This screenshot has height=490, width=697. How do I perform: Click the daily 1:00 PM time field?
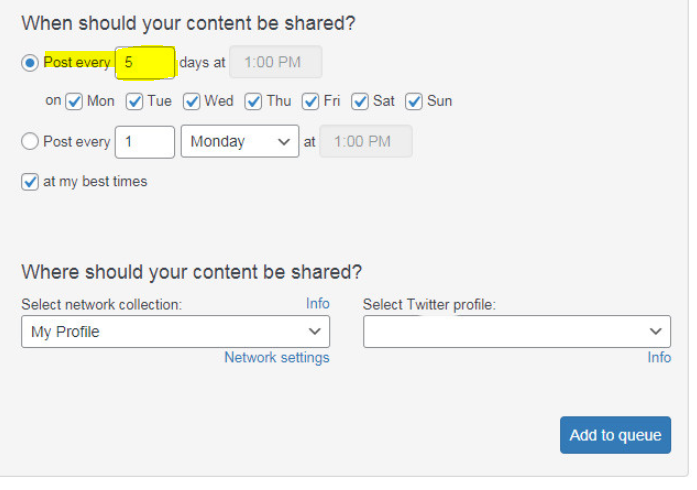point(276,62)
